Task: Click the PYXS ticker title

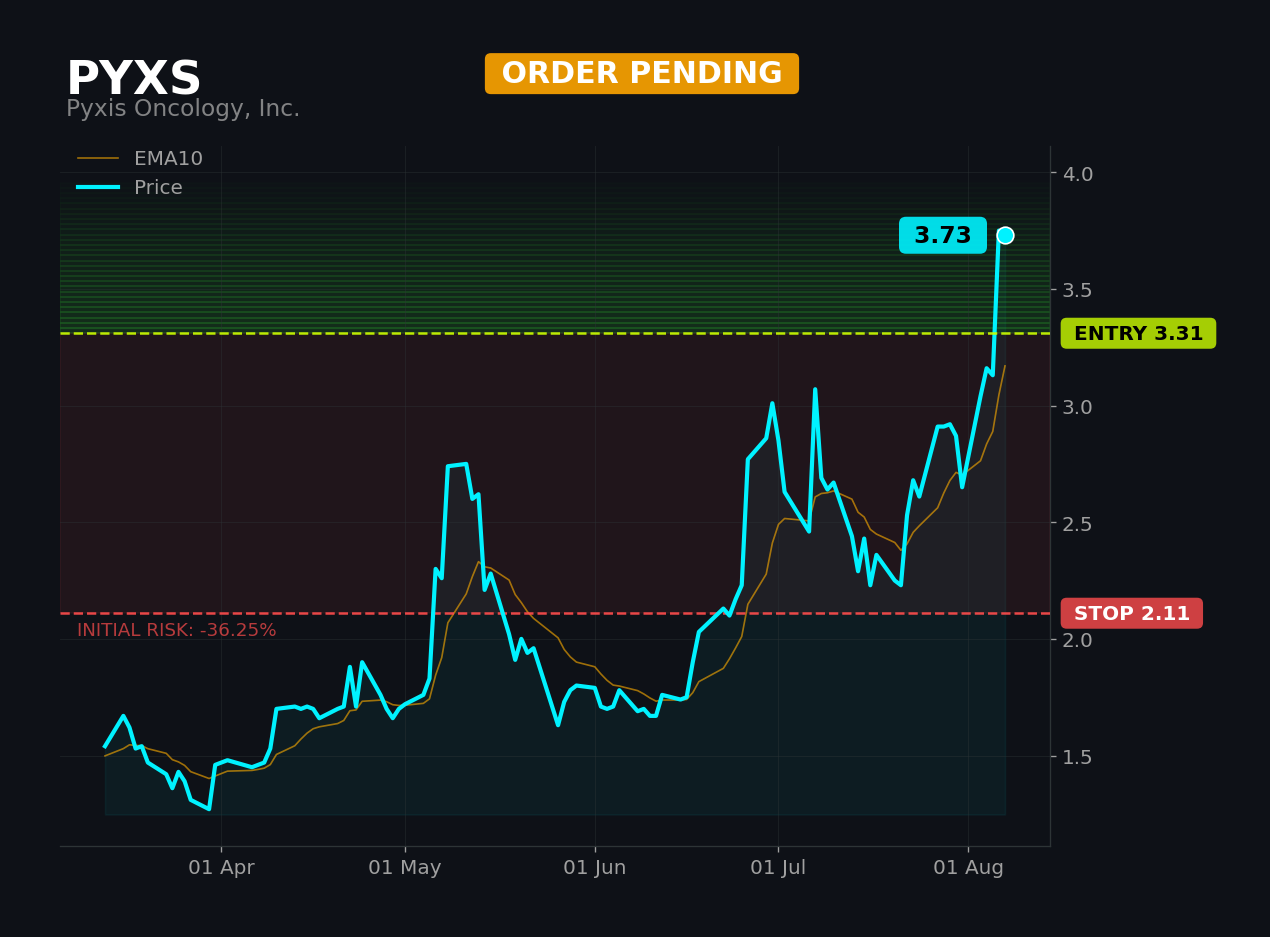Action: tap(134, 79)
